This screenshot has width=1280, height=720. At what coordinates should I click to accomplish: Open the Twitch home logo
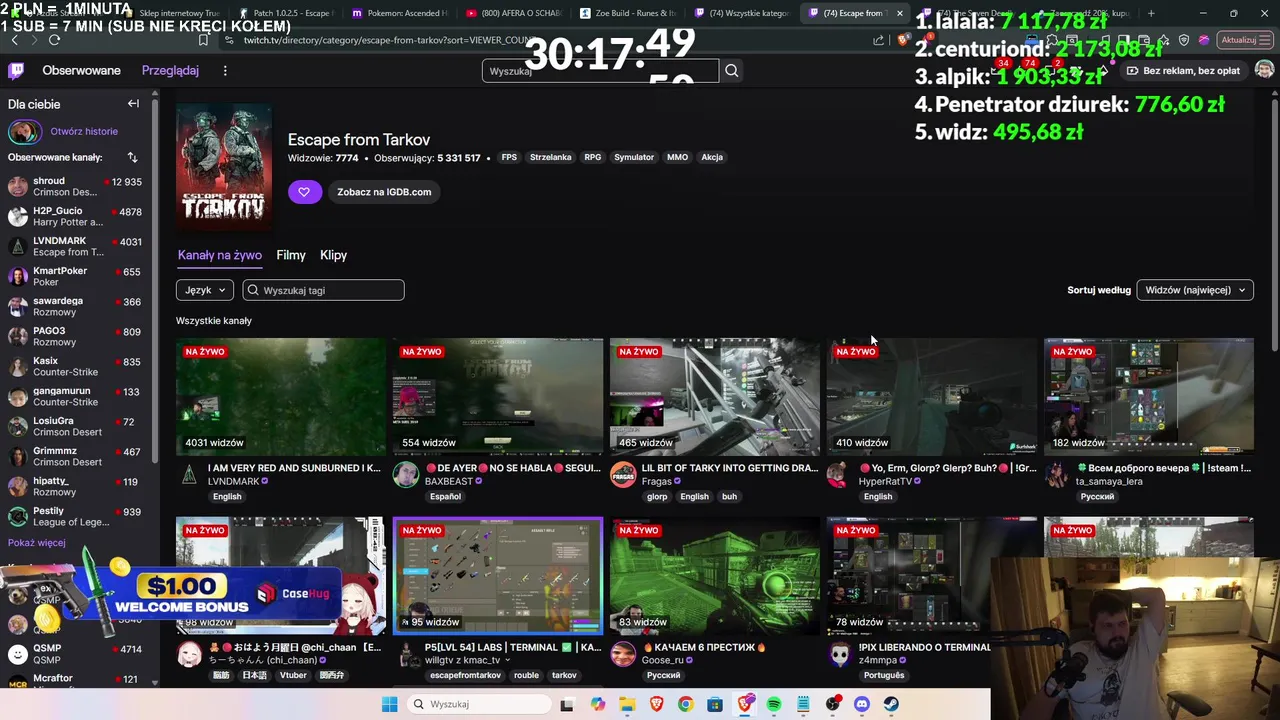click(x=16, y=70)
